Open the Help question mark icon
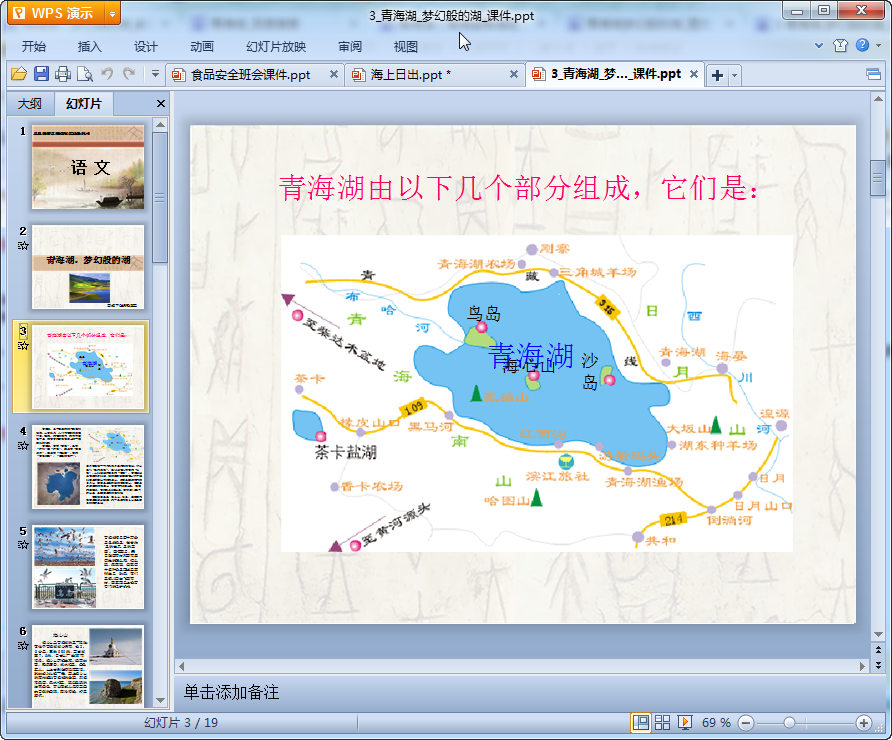 tap(862, 46)
